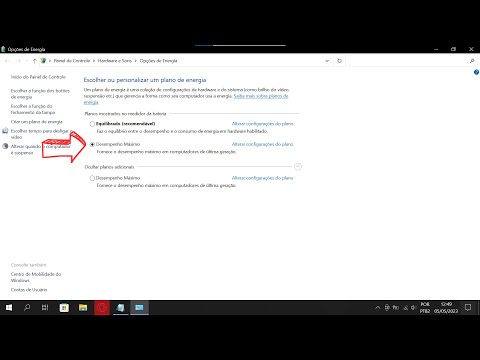The height and width of the screenshot is (360, 480).
Task: Click Painel de Controle in breadcrumb
Action: [72, 61]
